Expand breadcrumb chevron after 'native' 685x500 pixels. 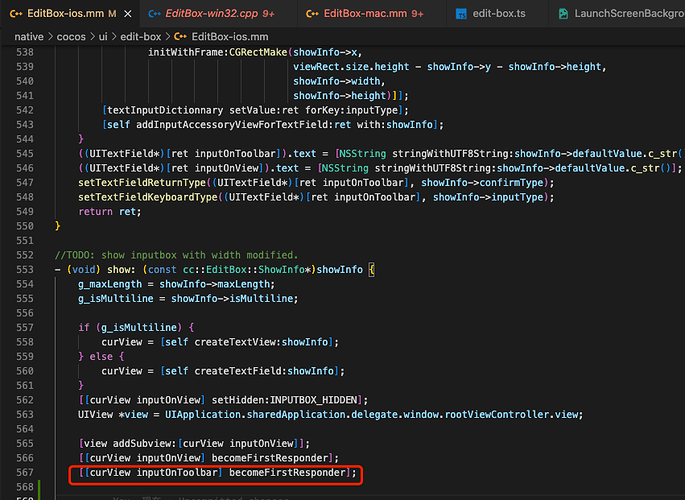(x=50, y=37)
